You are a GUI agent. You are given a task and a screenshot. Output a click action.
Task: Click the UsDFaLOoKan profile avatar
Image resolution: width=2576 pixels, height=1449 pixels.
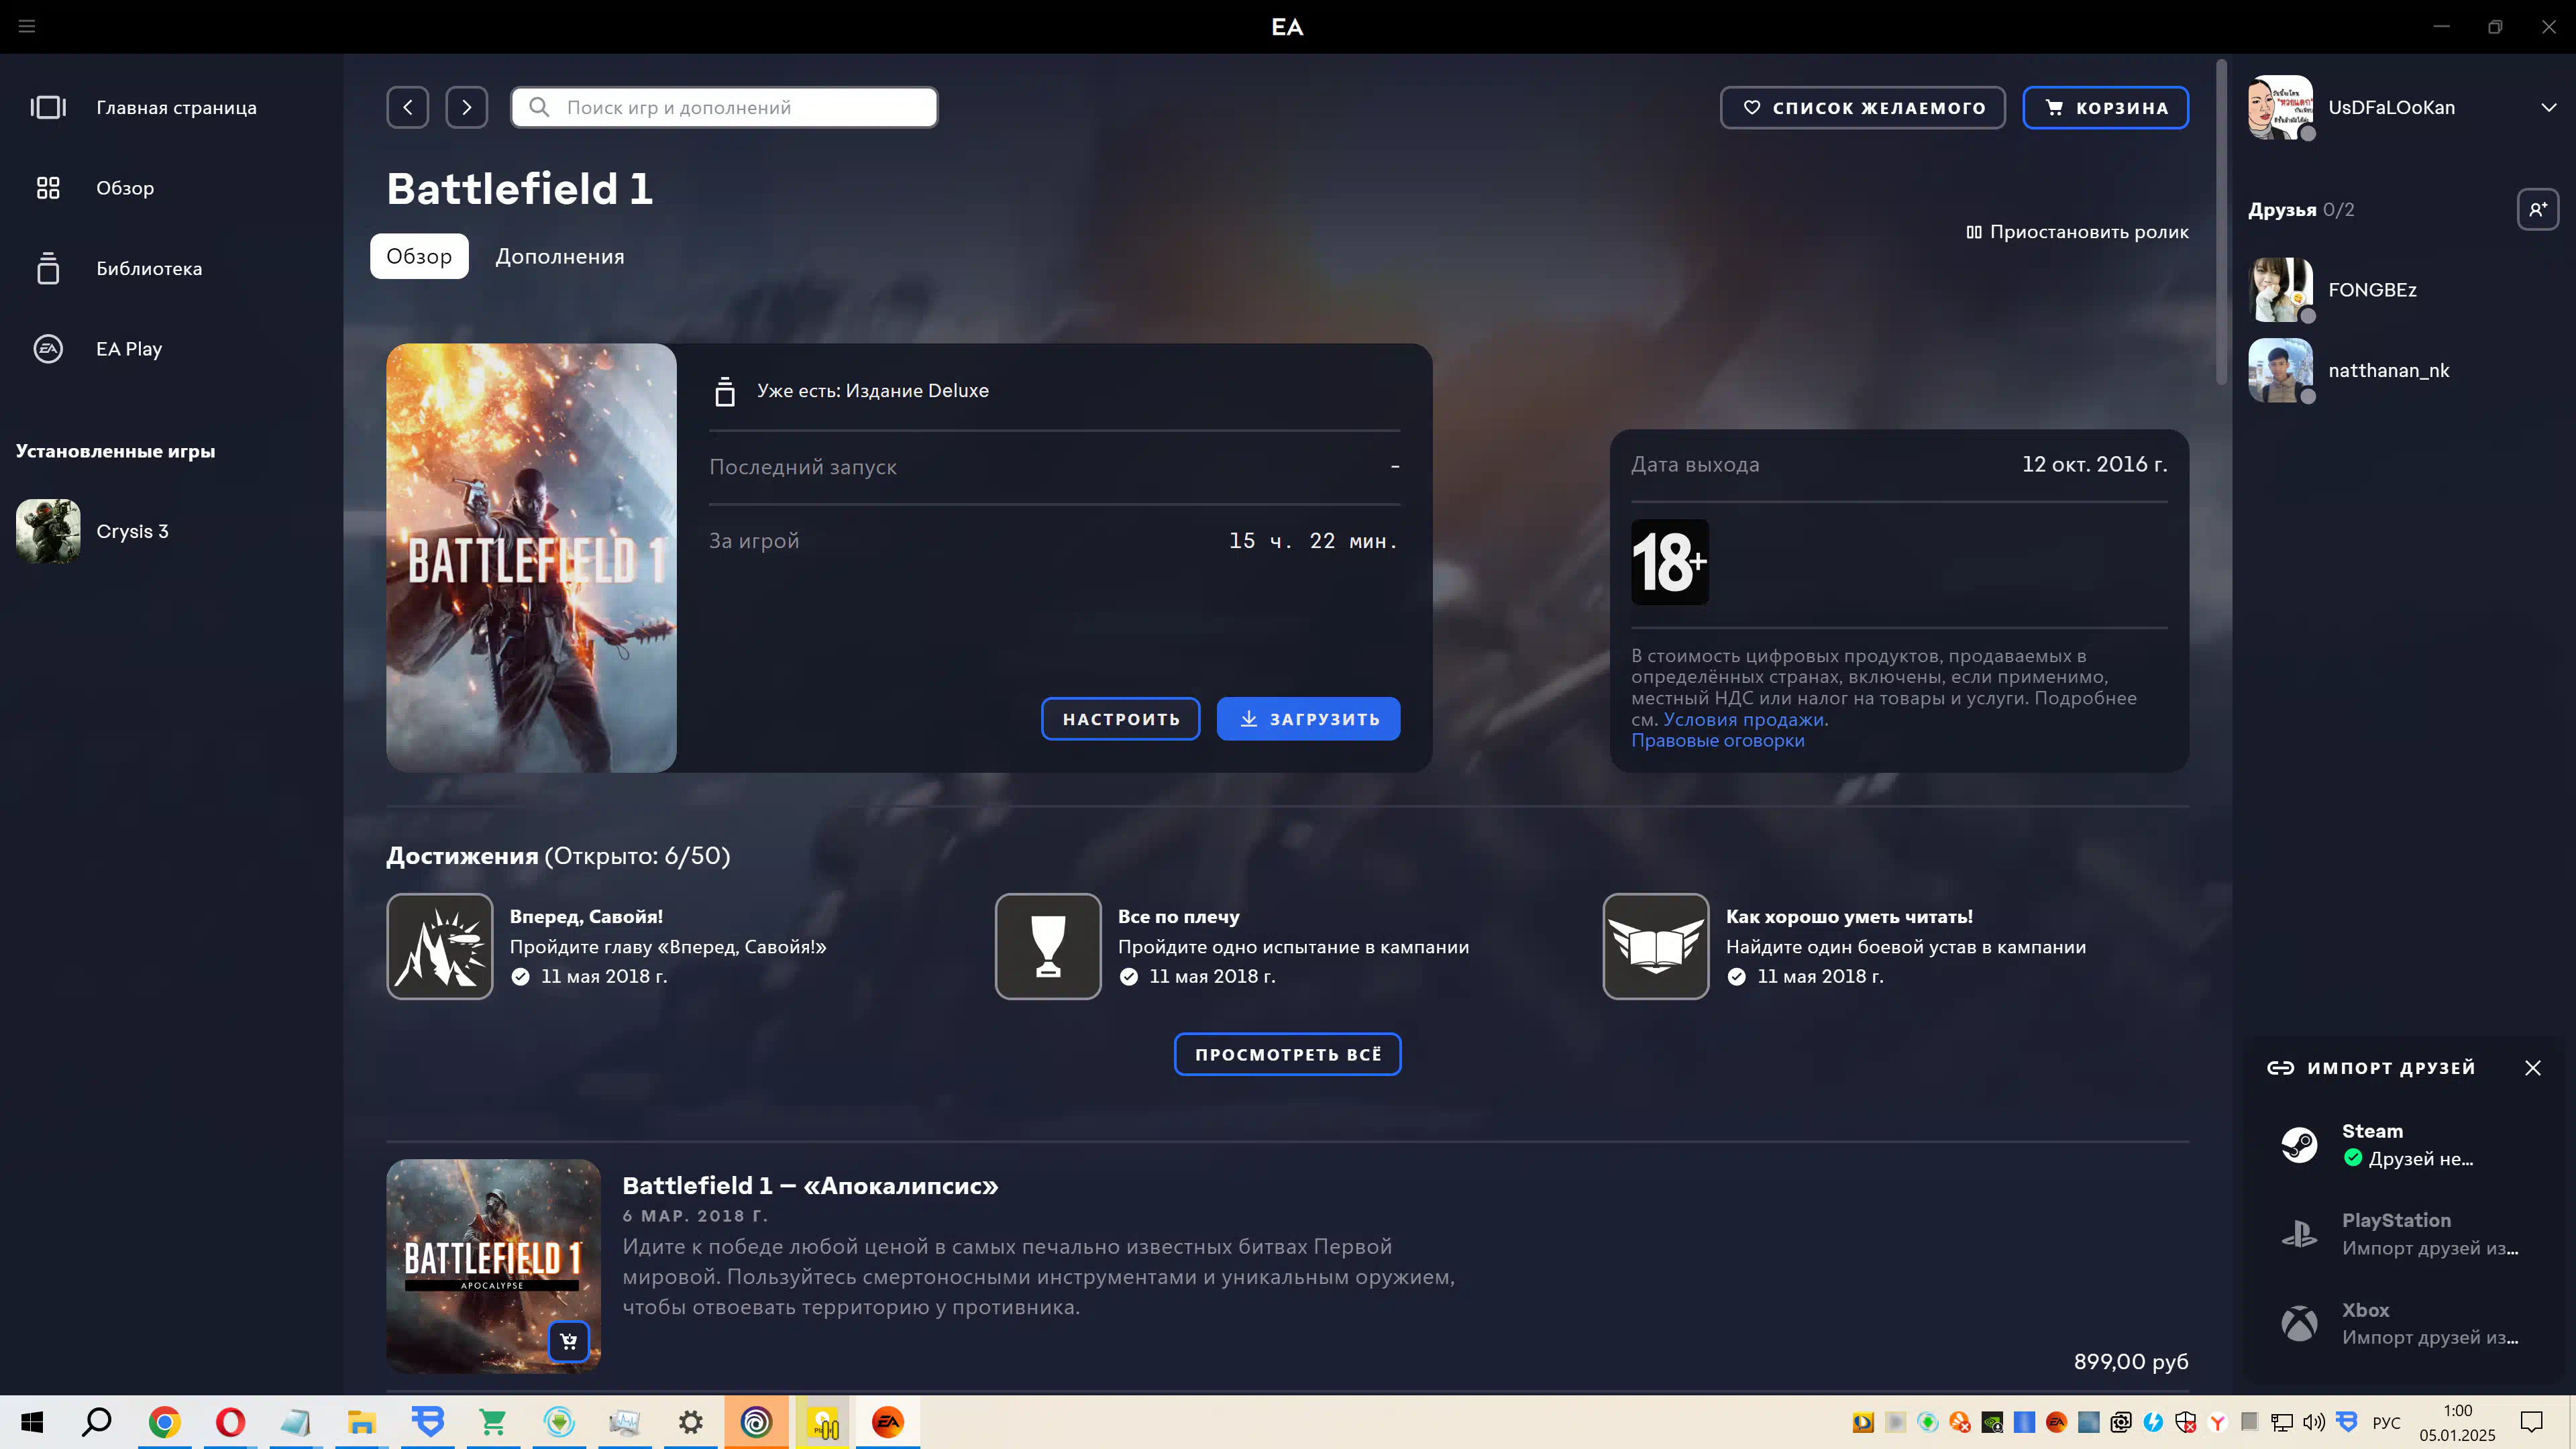coord(2280,107)
